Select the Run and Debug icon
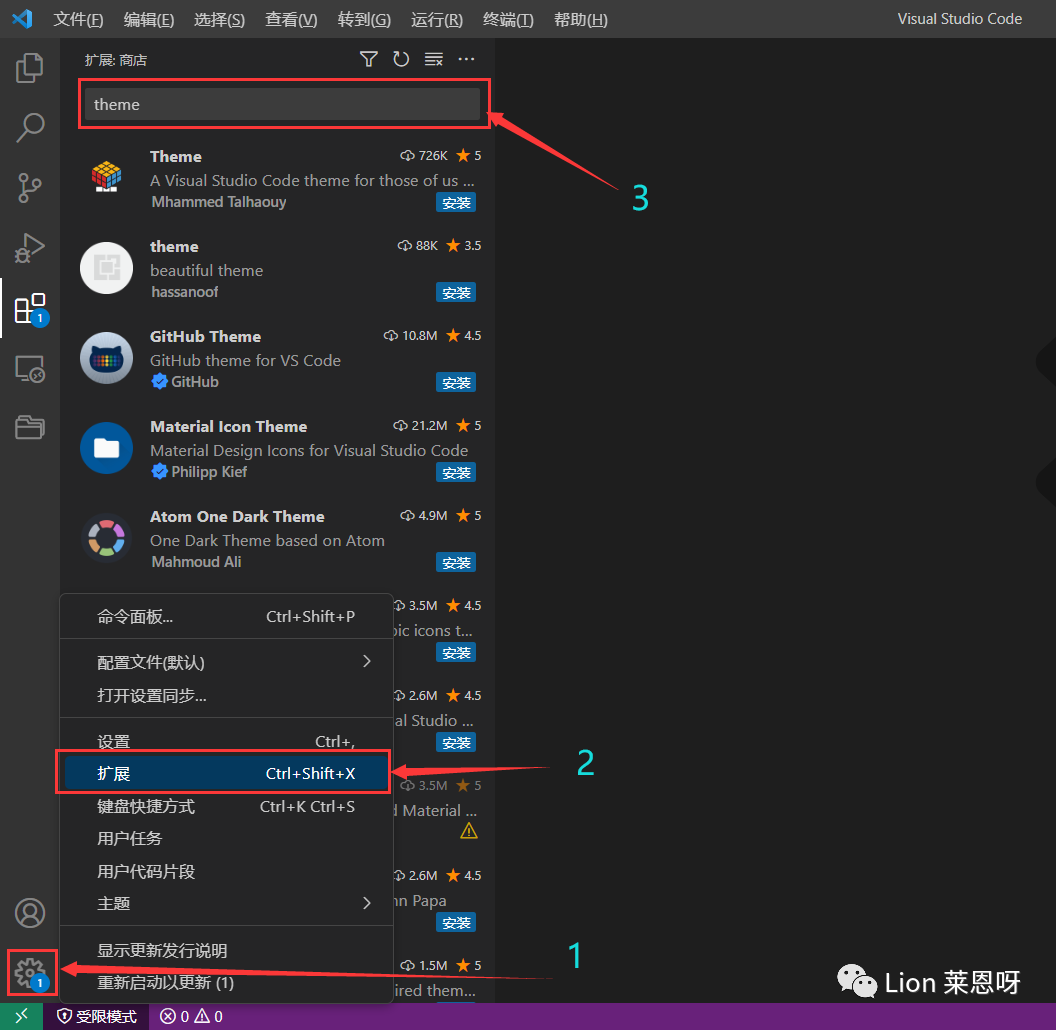This screenshot has height=1030, width=1056. (29, 250)
